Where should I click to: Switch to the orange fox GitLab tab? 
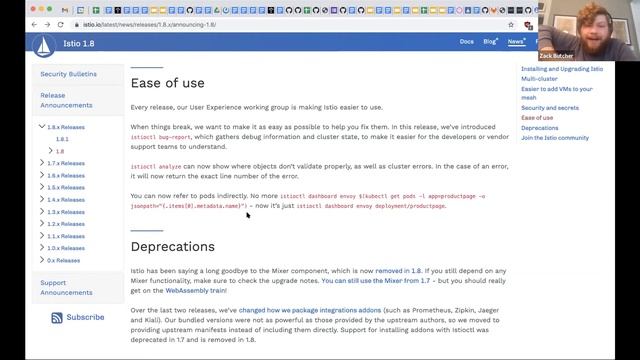tap(494, 10)
